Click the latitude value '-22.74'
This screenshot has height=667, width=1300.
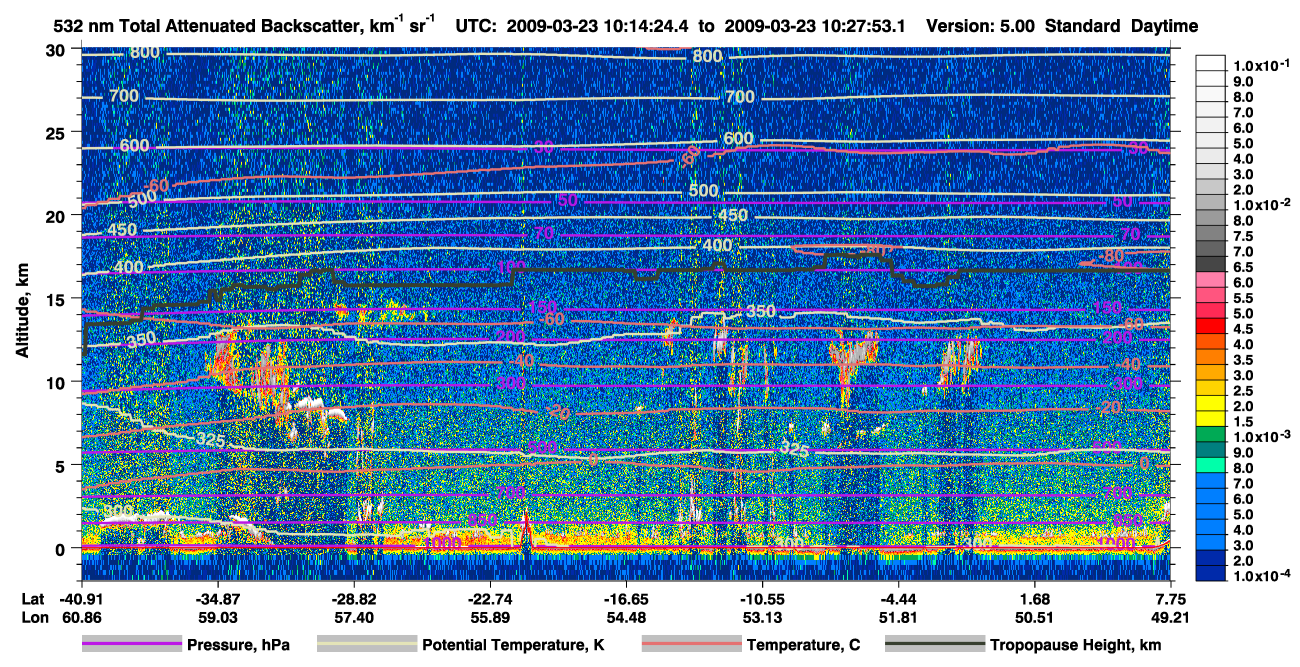coord(490,598)
